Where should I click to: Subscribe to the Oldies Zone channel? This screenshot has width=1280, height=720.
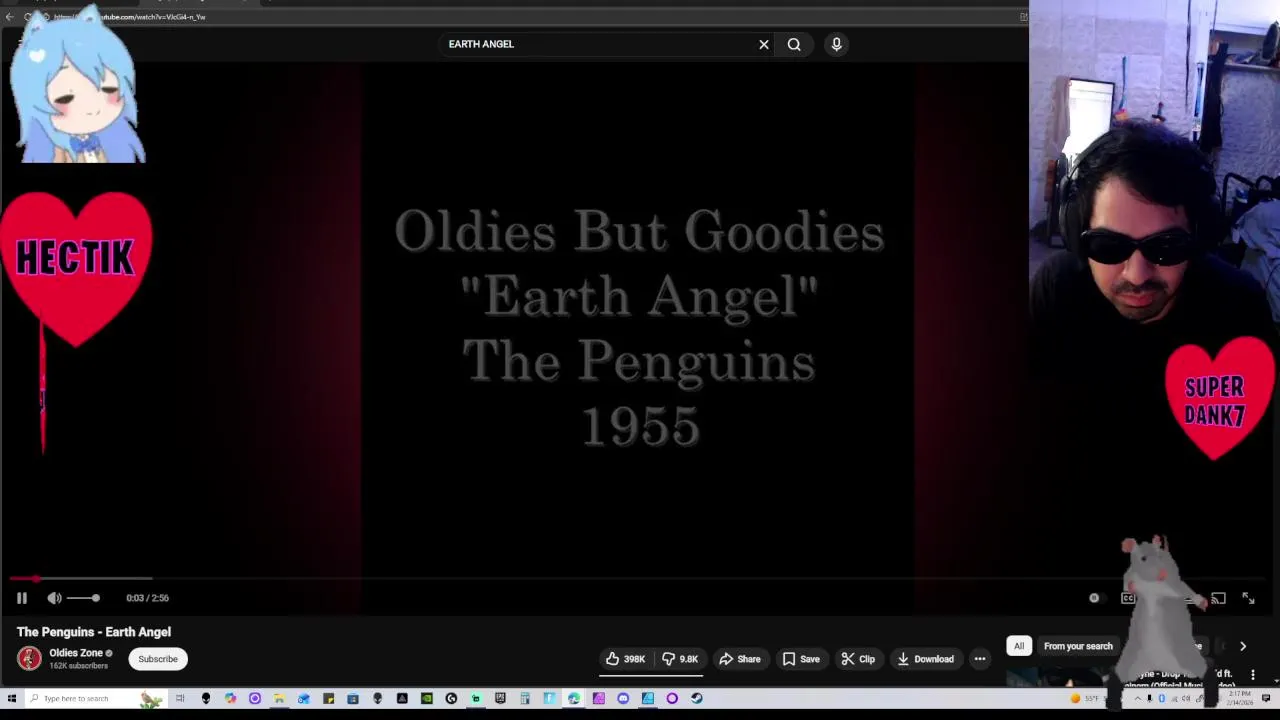pos(158,659)
